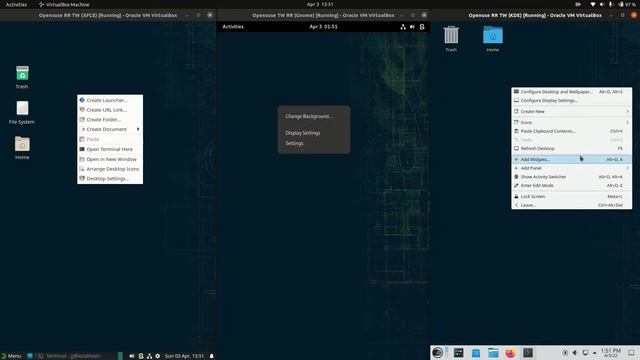Open Desktop Settings from XFCE menu
The image size is (640, 360).
pyautogui.click(x=110, y=179)
